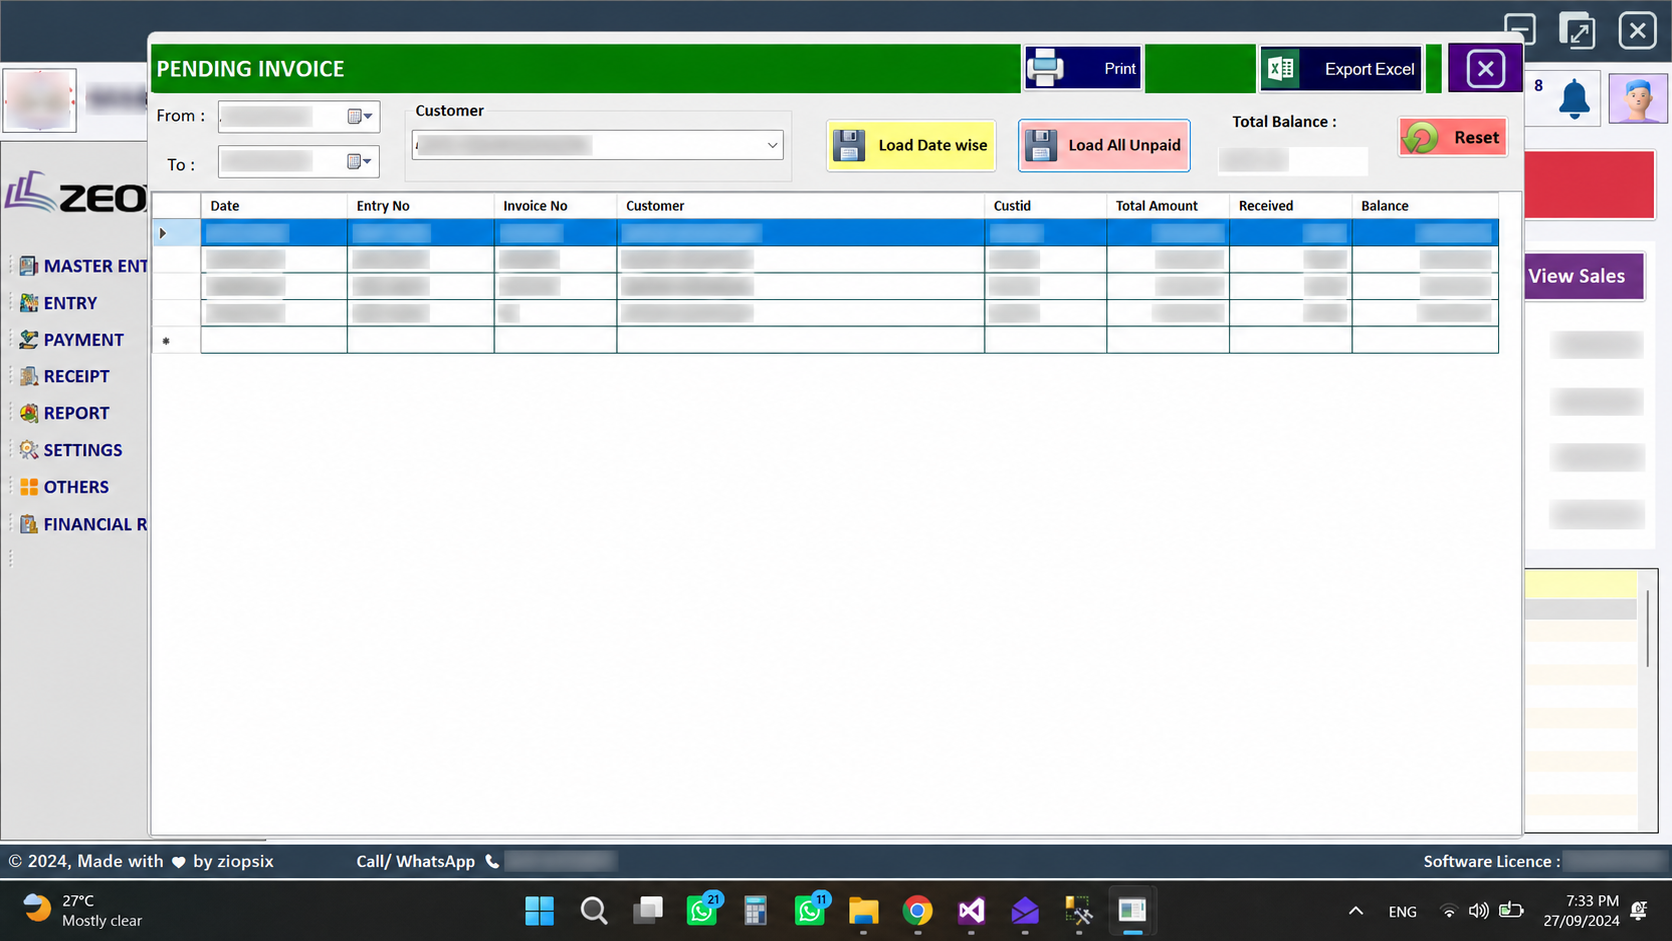Viewport: 1672px width, 941px height.
Task: Click the Custid column header
Action: point(1045,205)
